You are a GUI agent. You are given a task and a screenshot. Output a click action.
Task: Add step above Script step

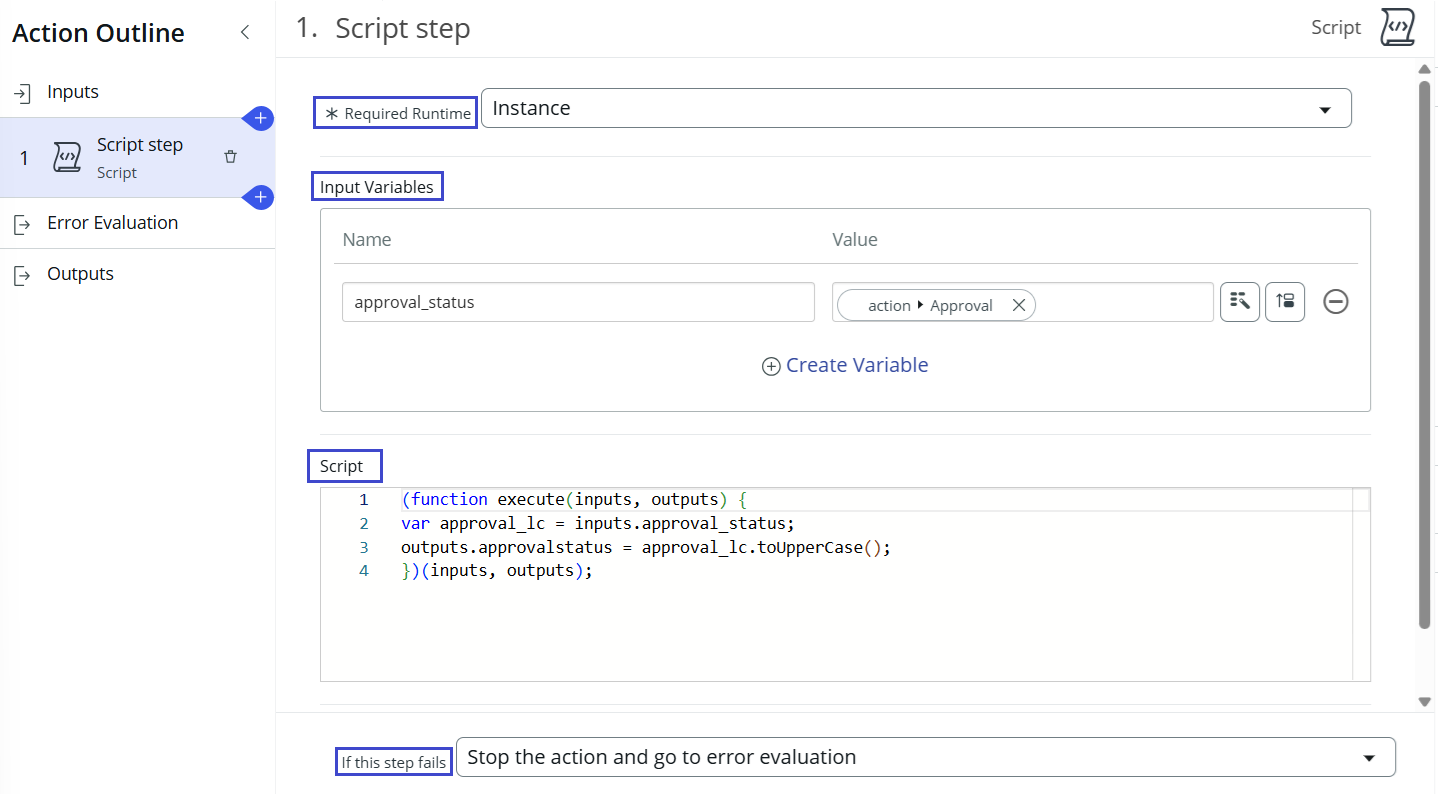(260, 119)
